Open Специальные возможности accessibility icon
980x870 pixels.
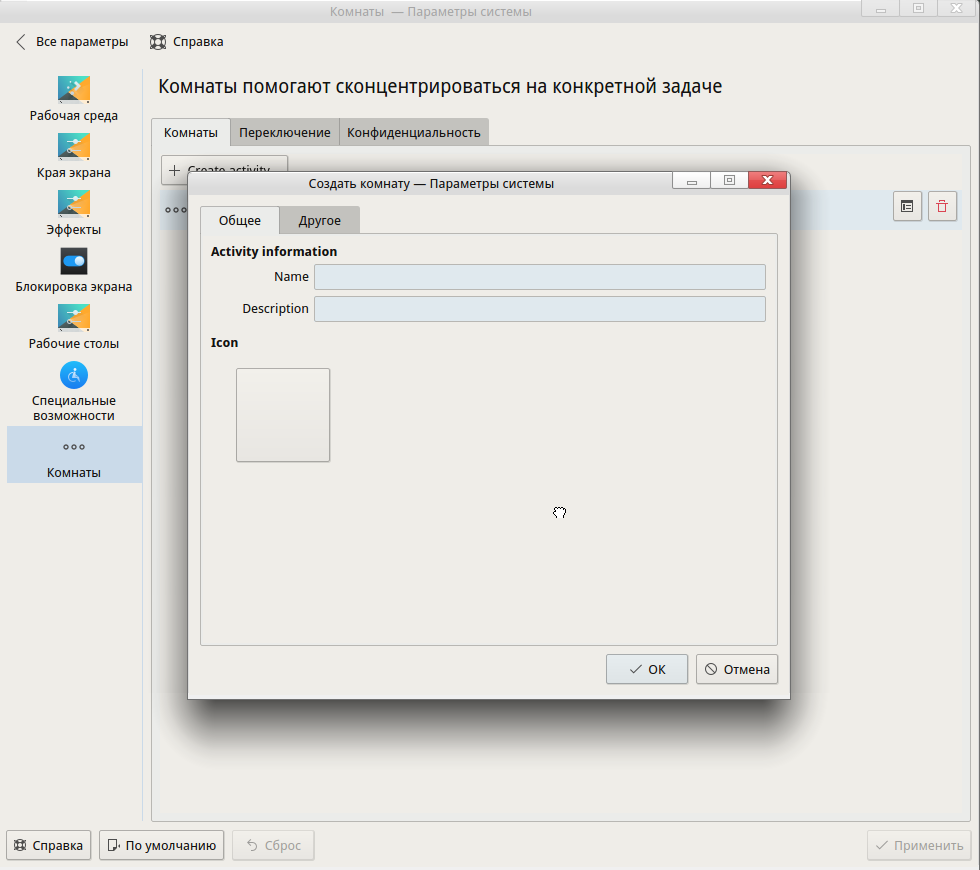point(74,376)
